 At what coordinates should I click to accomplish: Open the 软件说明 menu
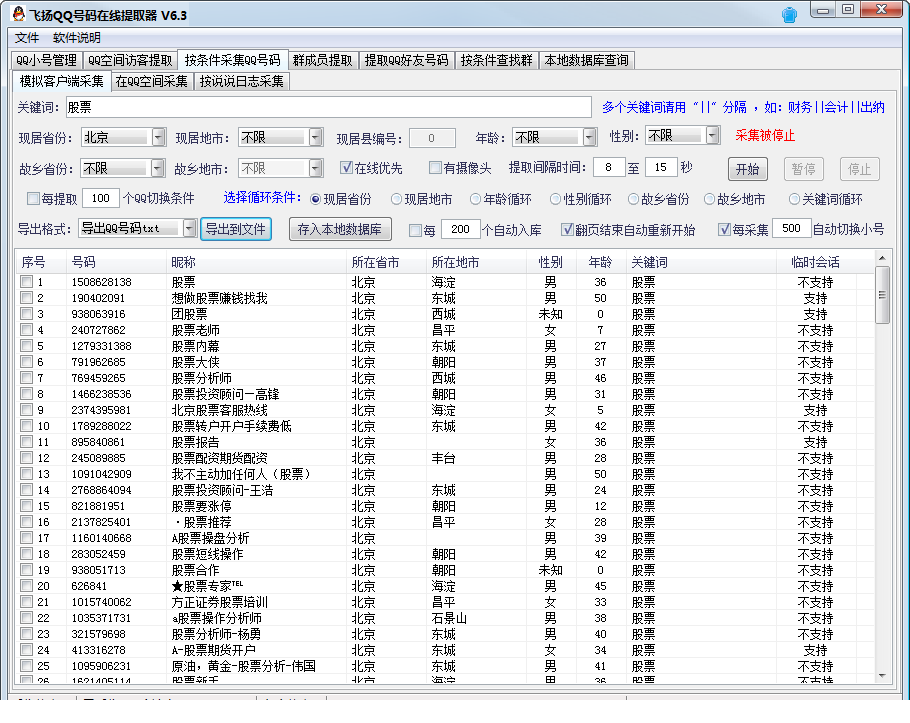[x=77, y=37]
